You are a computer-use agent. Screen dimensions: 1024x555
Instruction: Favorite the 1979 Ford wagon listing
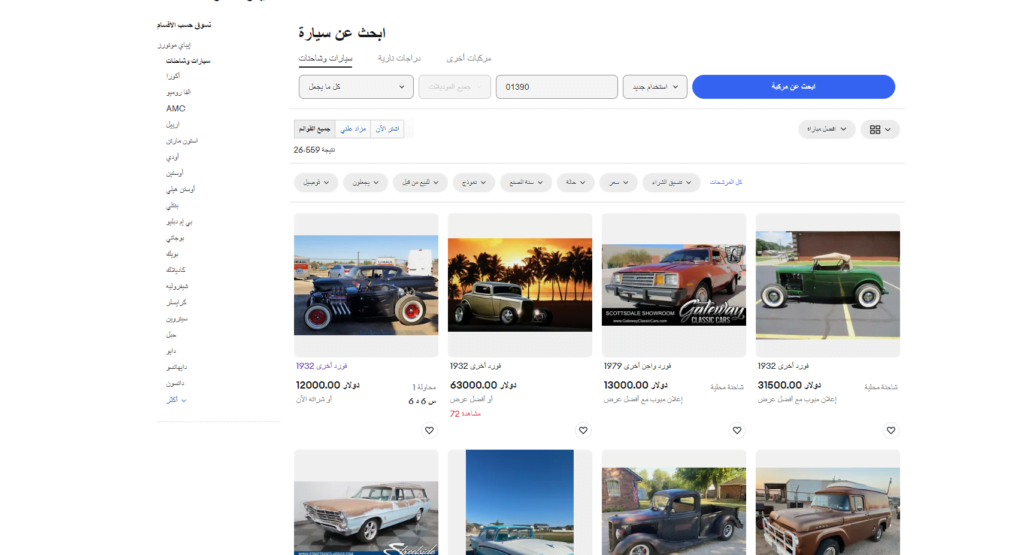737,430
